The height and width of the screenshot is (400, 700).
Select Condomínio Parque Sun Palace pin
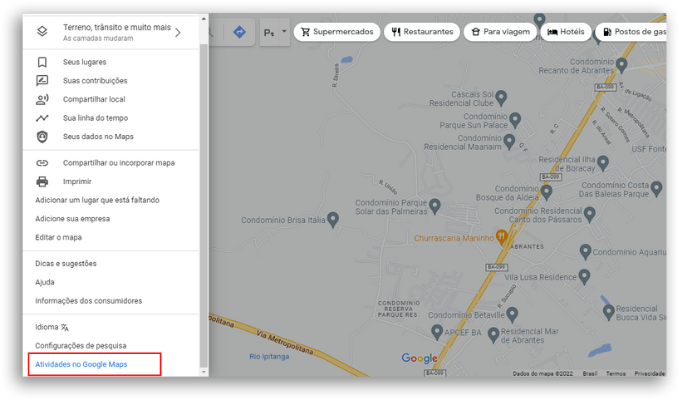515,120
